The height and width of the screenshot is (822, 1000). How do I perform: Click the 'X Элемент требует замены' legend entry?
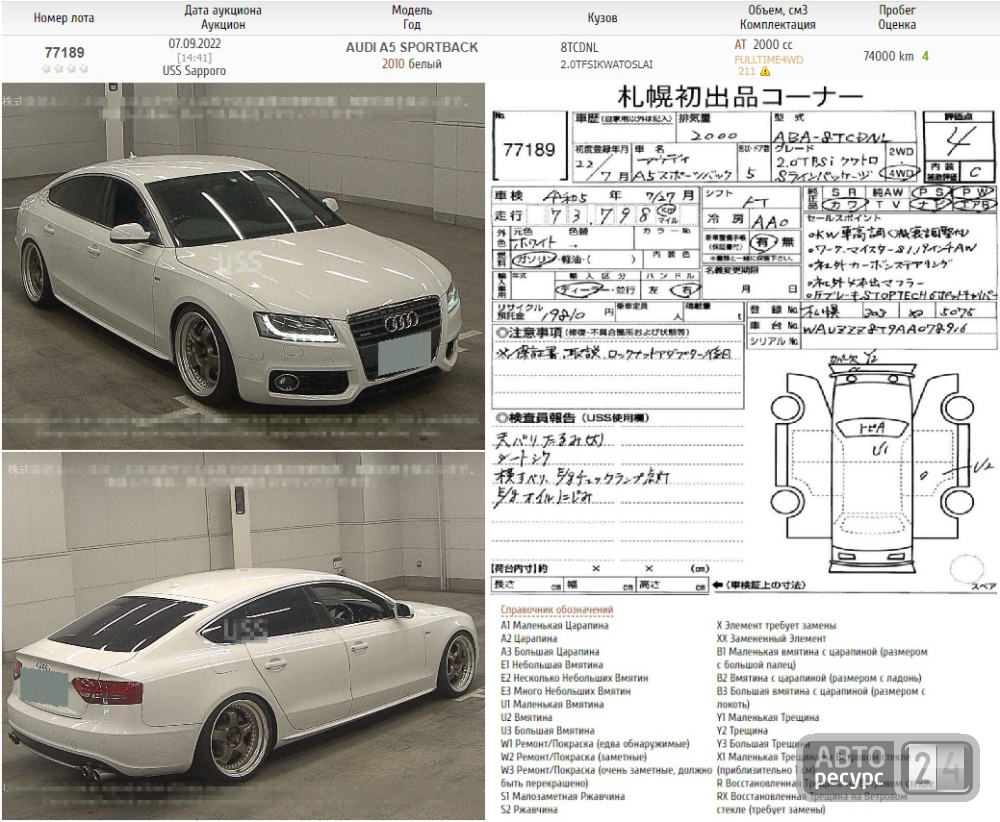pos(776,626)
